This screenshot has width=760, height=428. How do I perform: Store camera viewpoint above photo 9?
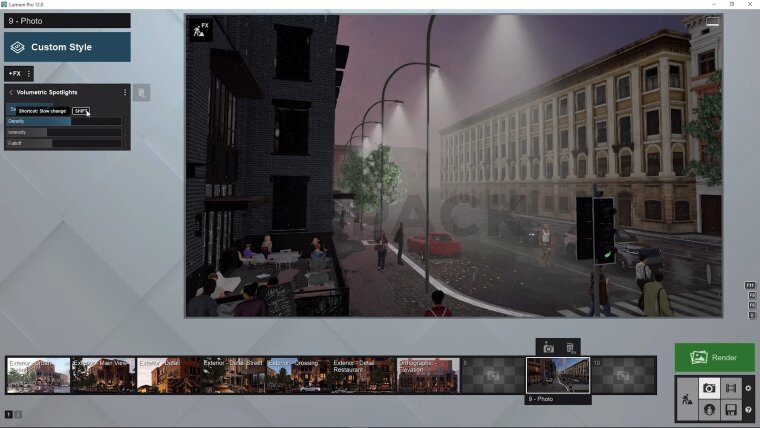pyautogui.click(x=548, y=346)
